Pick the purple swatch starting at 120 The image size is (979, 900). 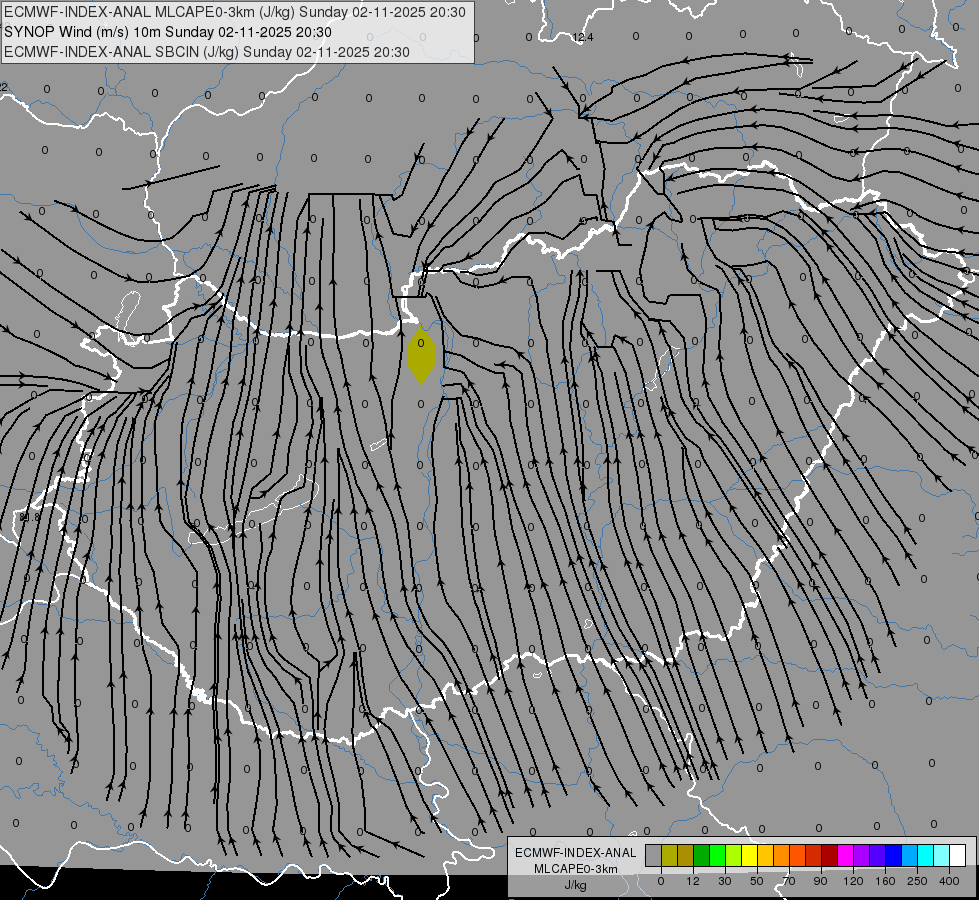(x=862, y=855)
